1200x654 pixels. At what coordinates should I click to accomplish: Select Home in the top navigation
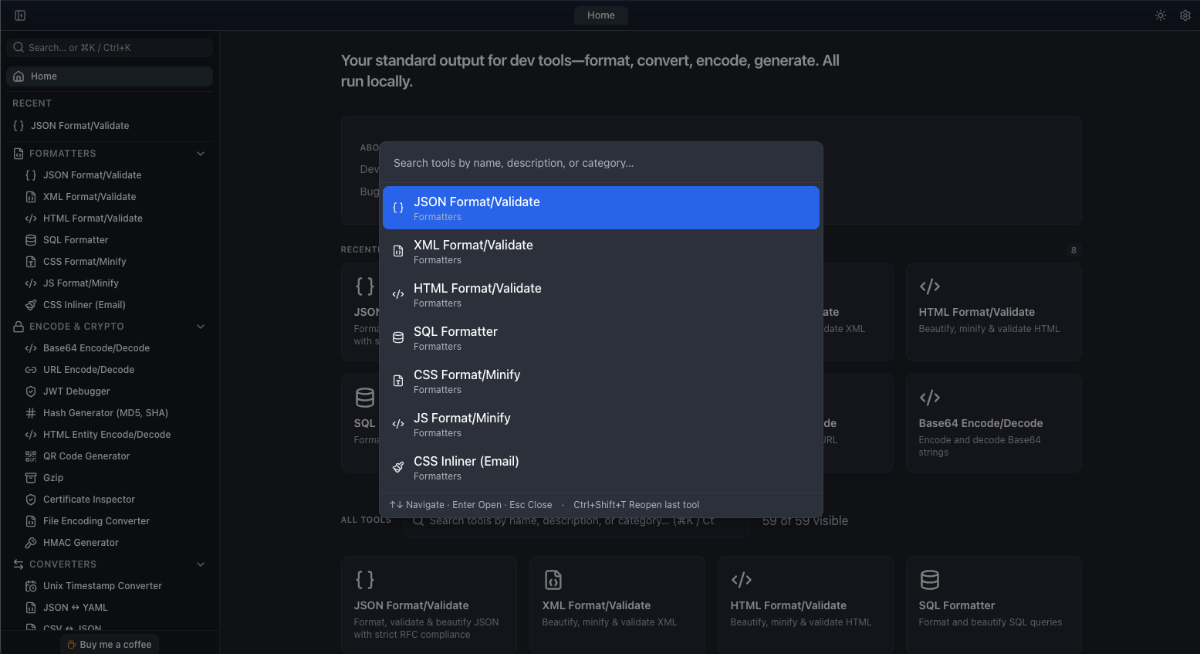tap(600, 15)
